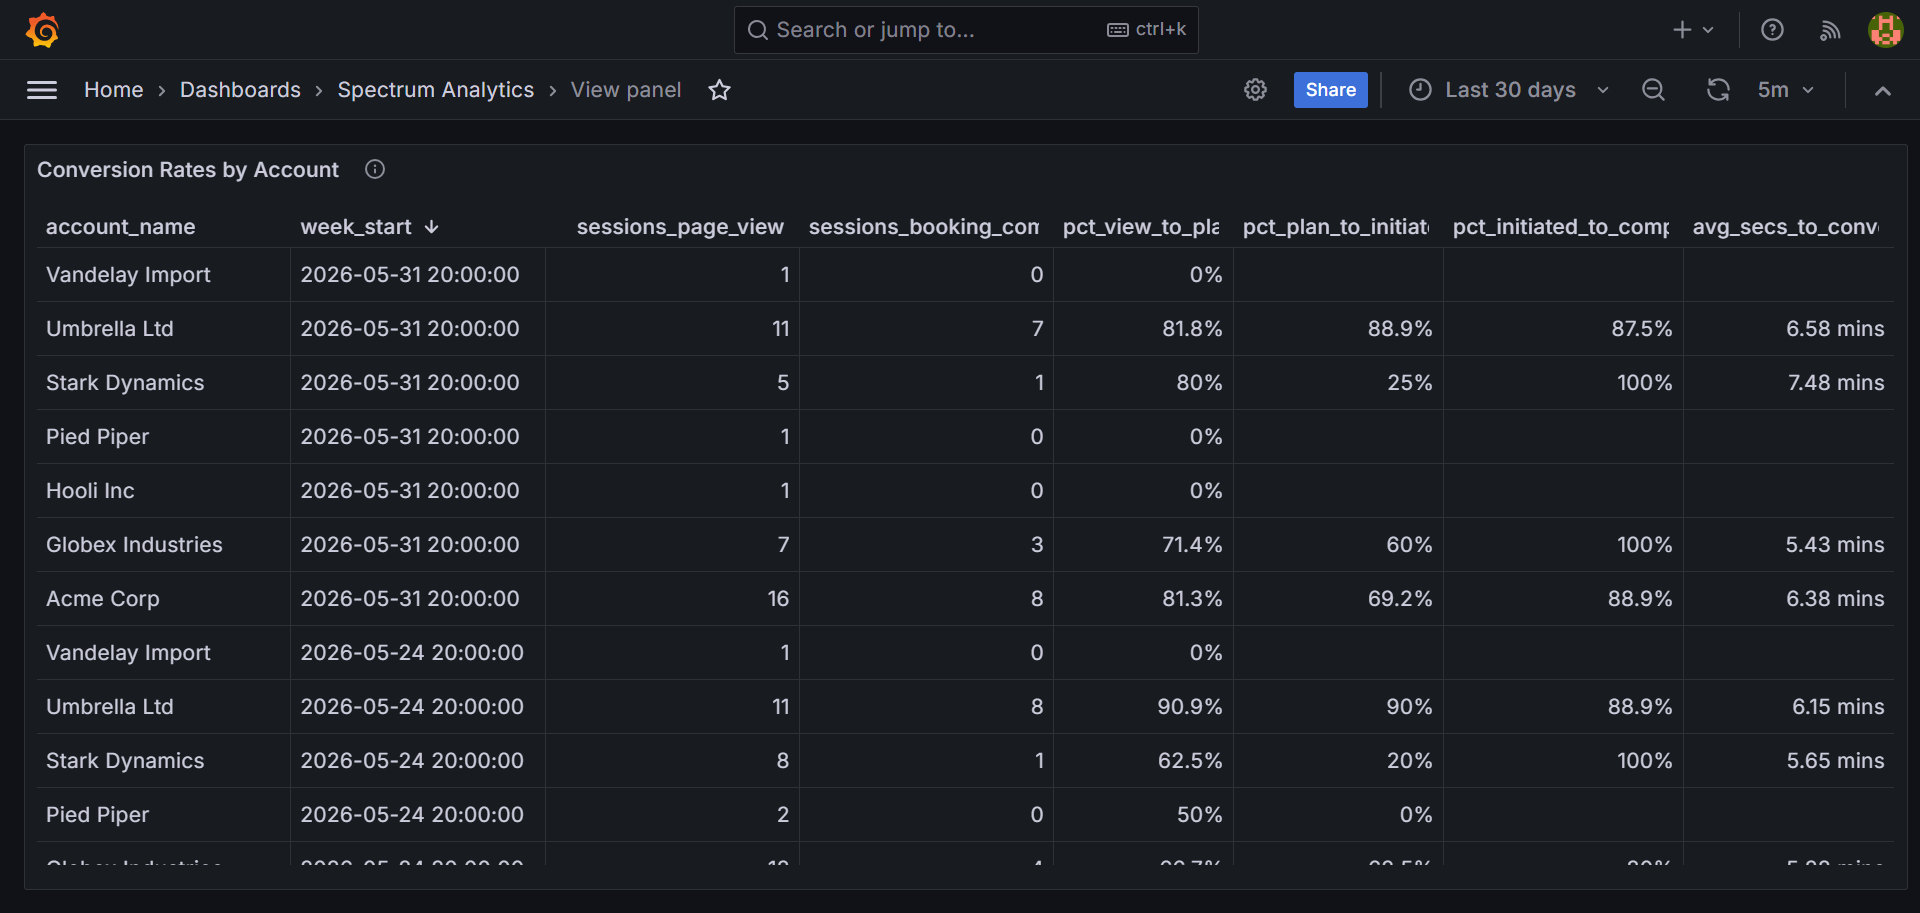Refresh the dashboard
Image resolution: width=1920 pixels, height=913 pixels.
tap(1718, 90)
